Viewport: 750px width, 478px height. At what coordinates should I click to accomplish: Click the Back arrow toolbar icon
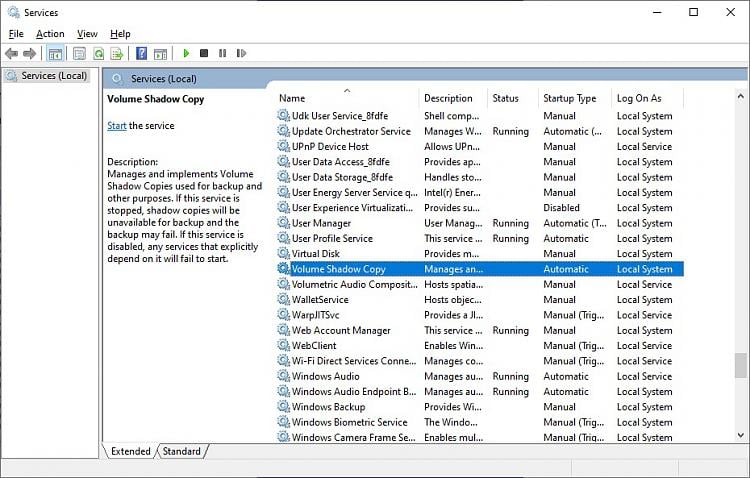coord(11,54)
